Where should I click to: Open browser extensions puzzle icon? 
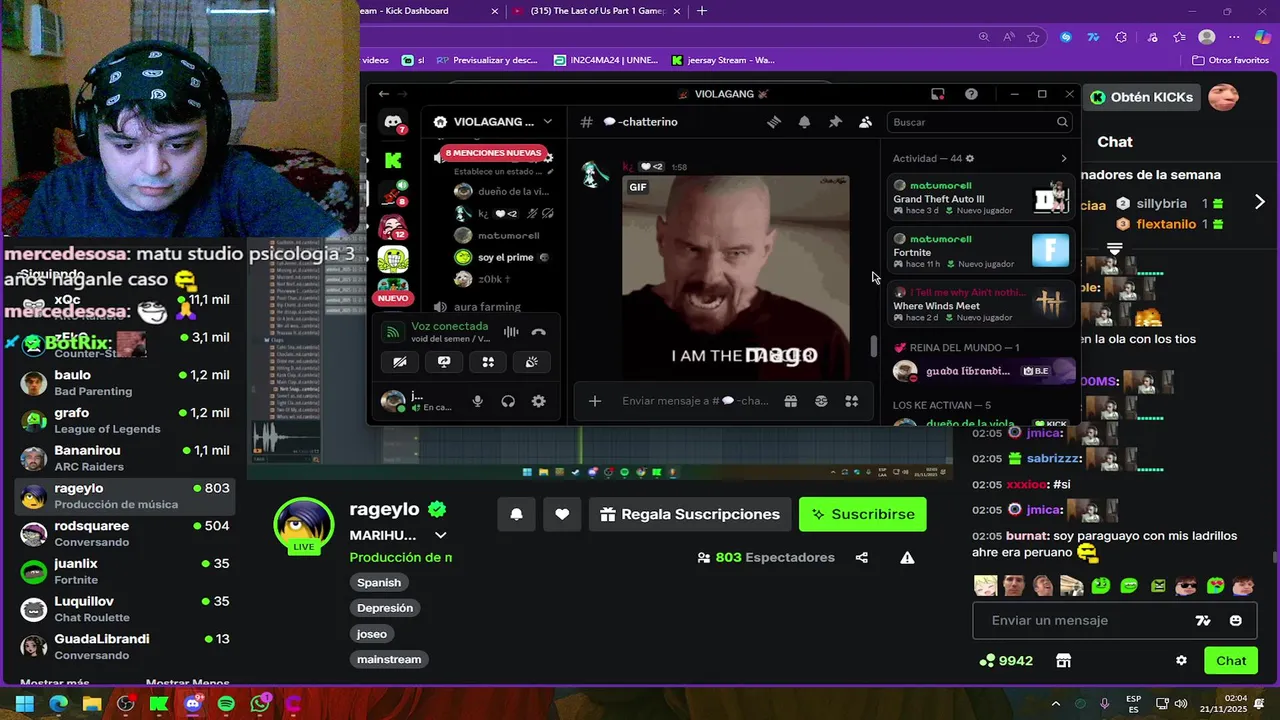(x=1121, y=37)
